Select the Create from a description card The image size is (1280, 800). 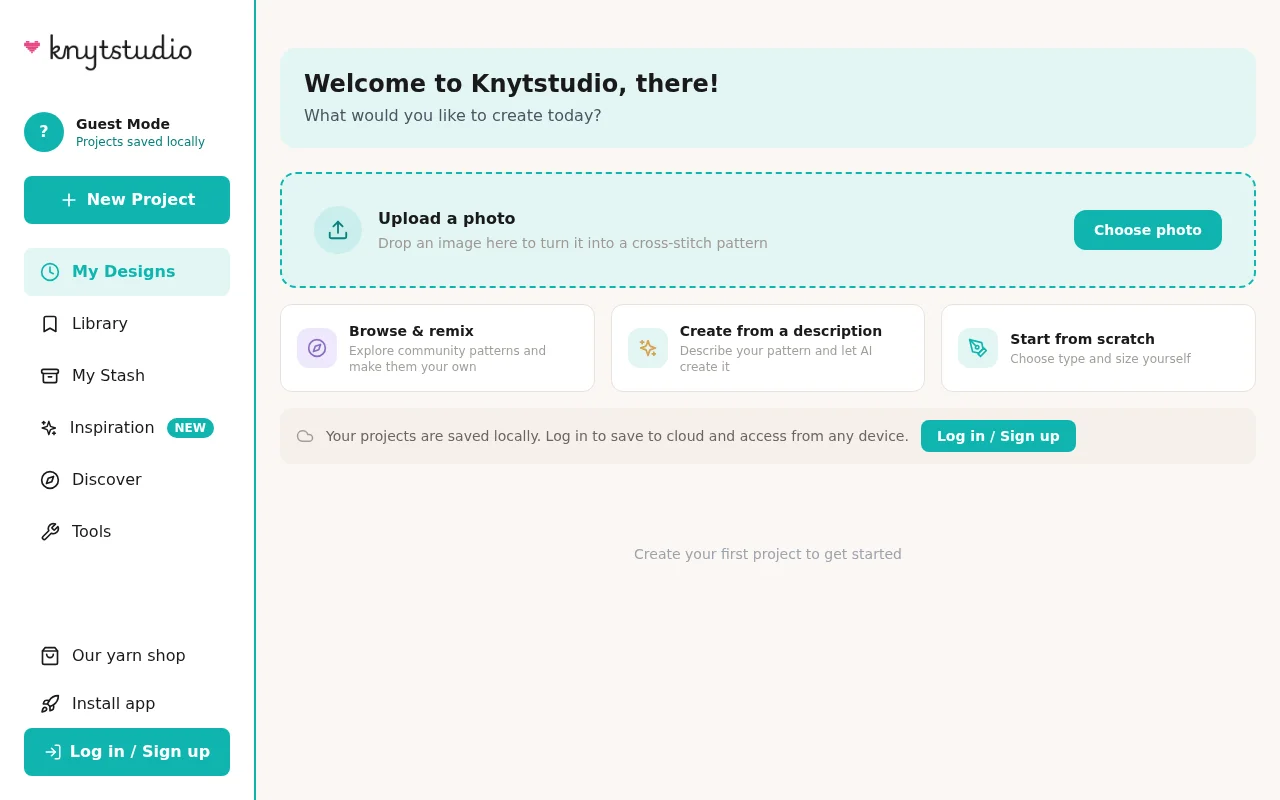pyautogui.click(x=768, y=348)
